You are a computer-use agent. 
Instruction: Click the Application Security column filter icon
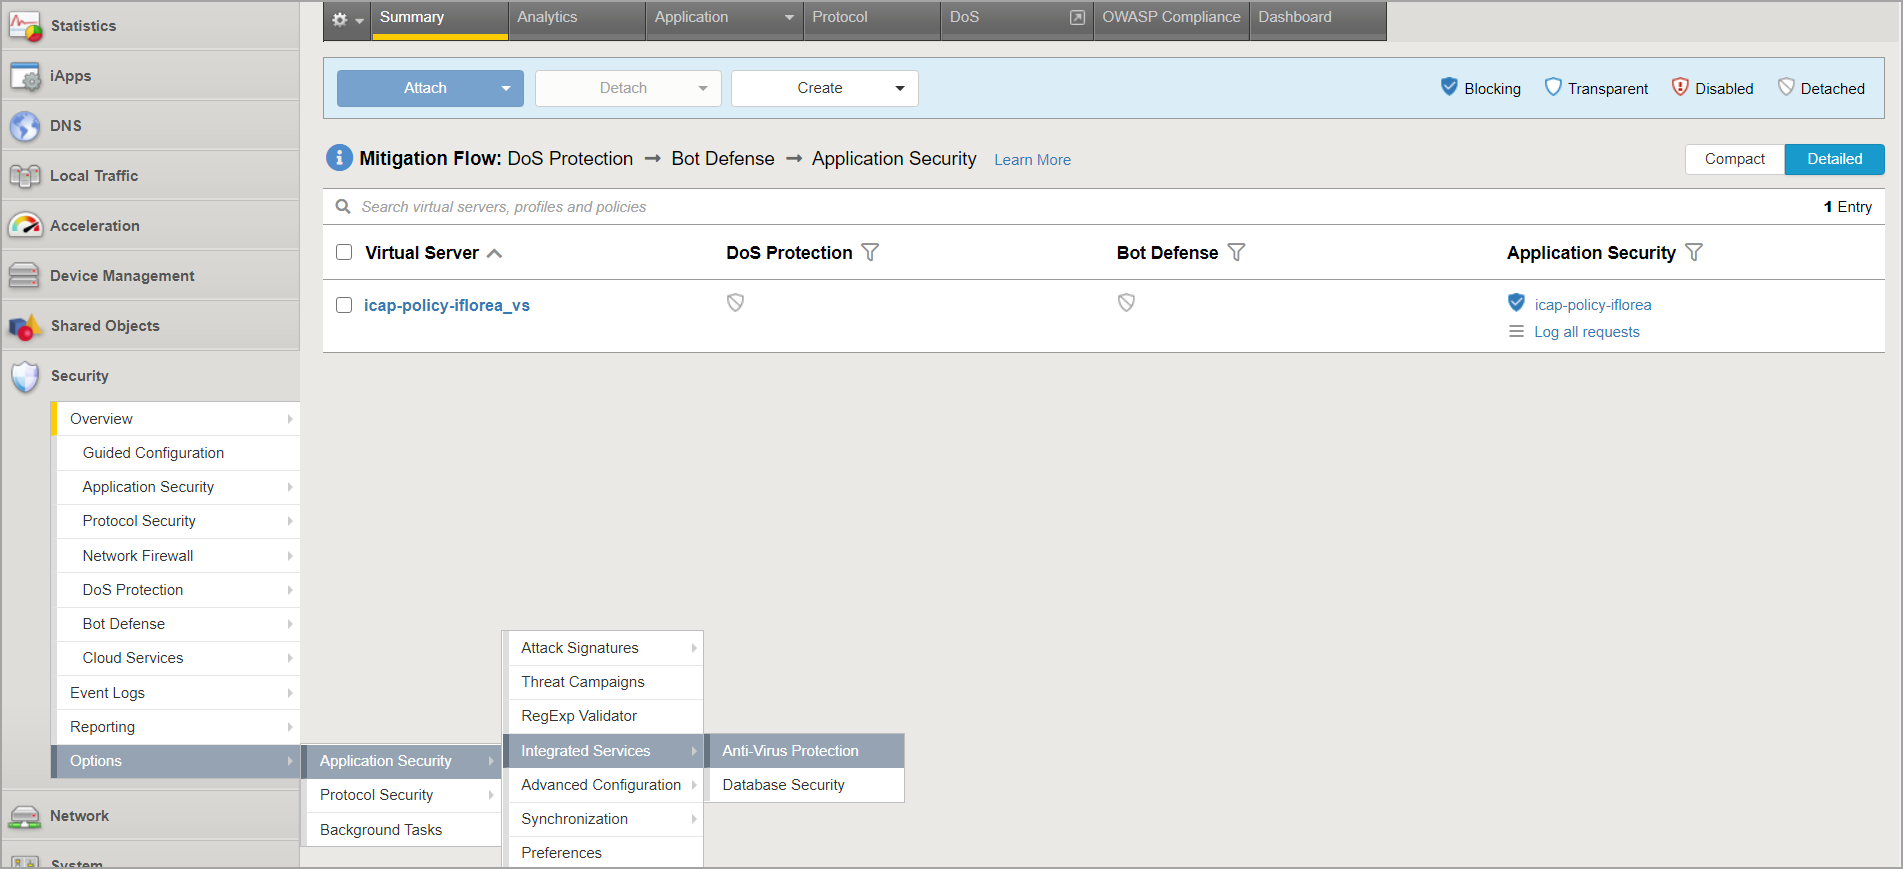[x=1693, y=253]
